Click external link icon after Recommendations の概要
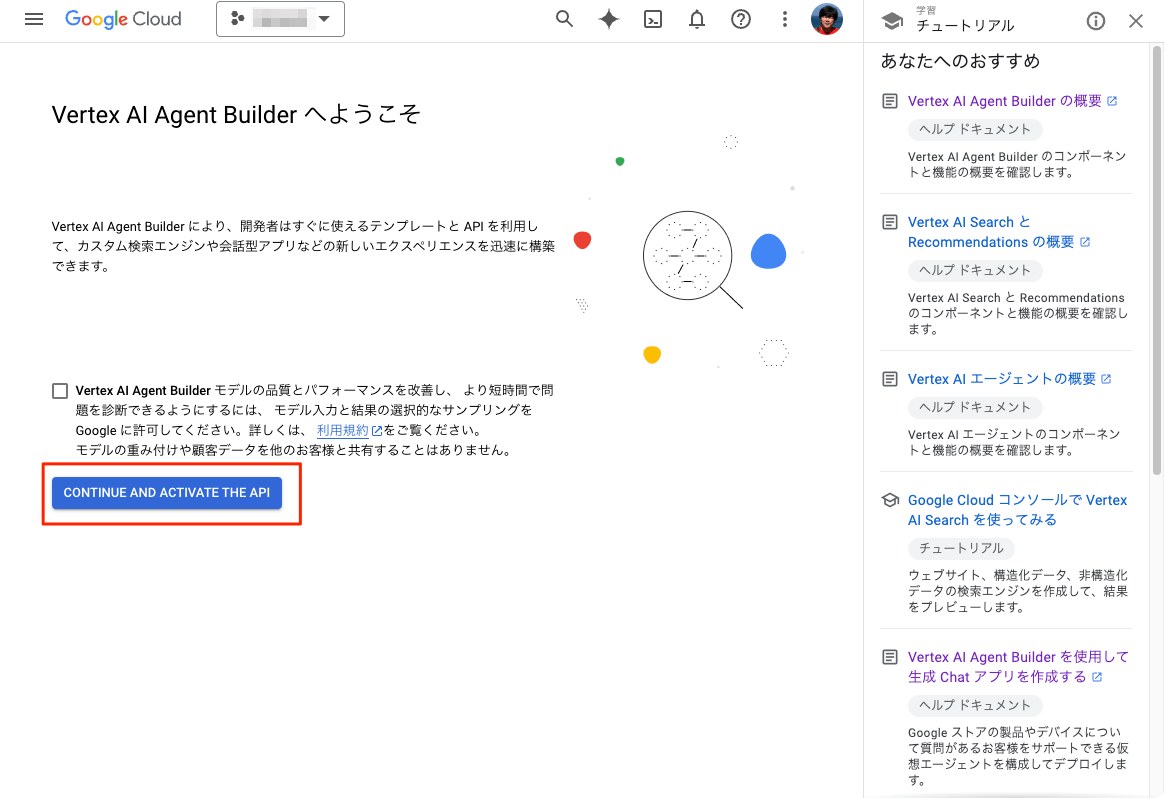 coord(1085,242)
